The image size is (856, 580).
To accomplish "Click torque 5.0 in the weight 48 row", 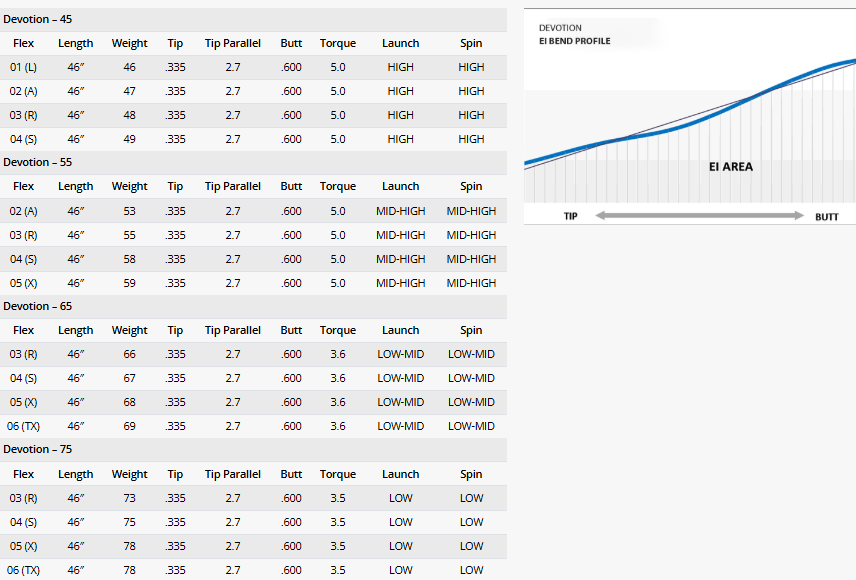I will (338, 115).
